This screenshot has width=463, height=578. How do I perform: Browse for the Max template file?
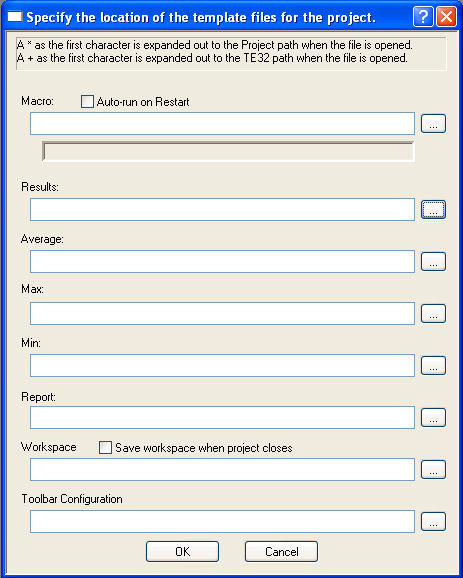(x=433, y=313)
